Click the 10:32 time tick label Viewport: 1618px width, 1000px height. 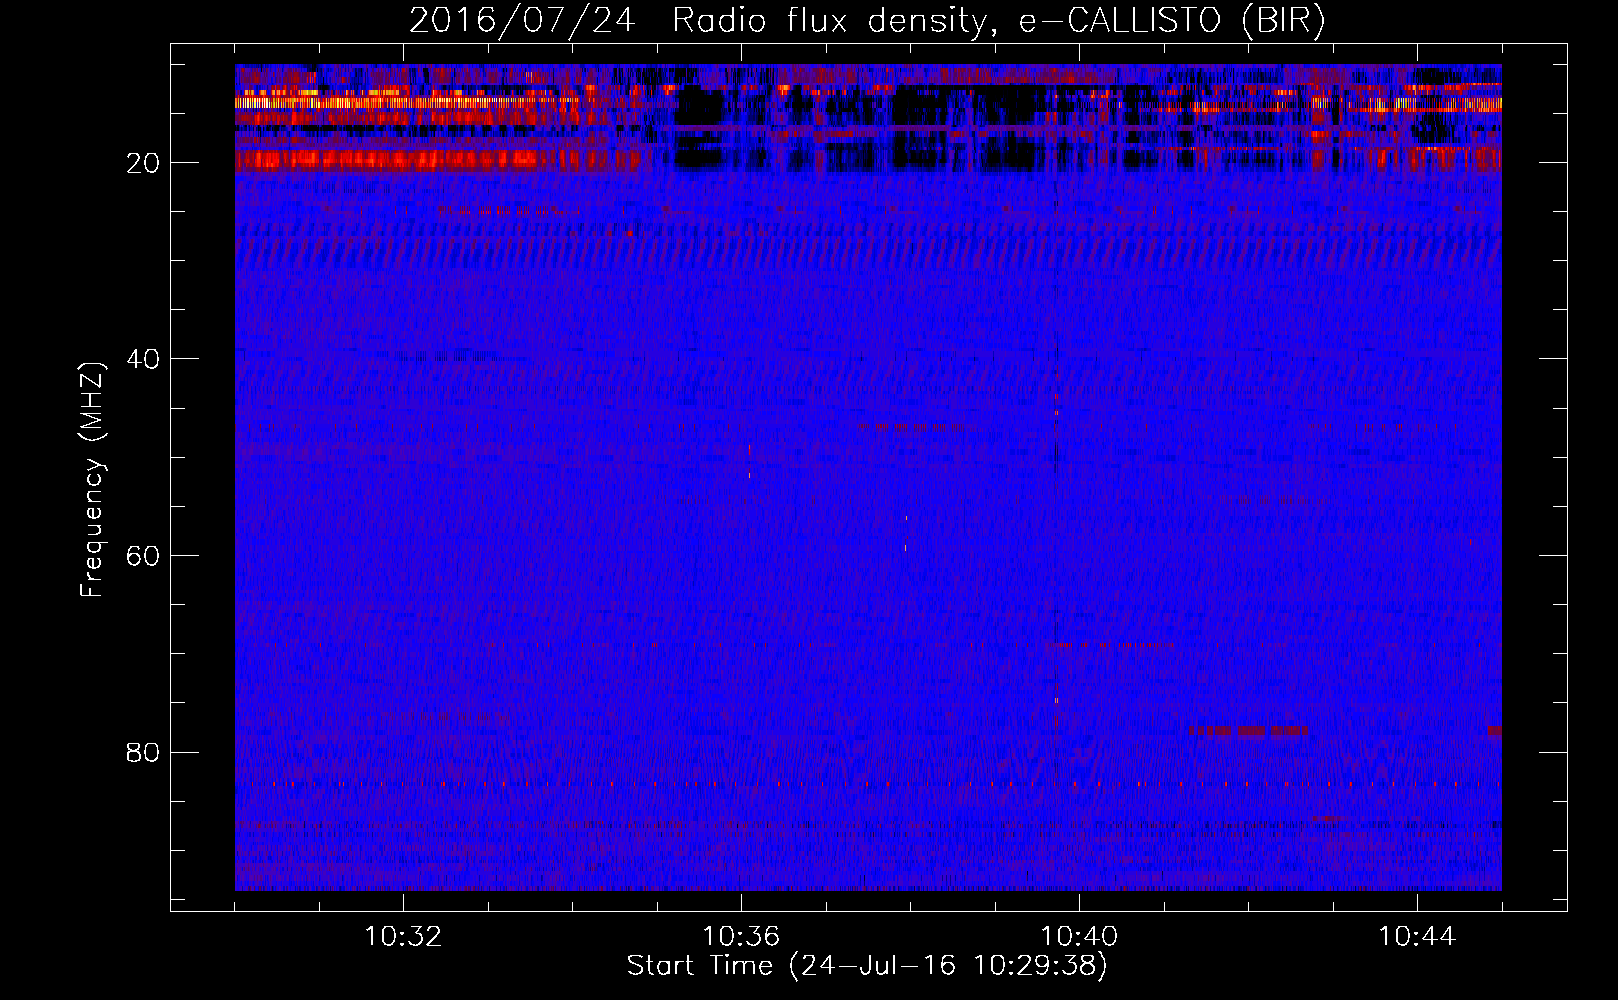(403, 937)
